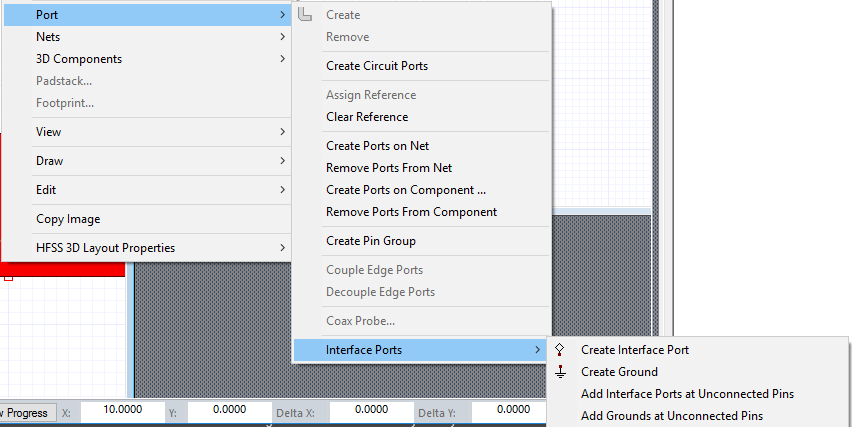Viewport: 852px width, 427px height.
Task: Open the 3D Components submenu
Action: tap(79, 59)
